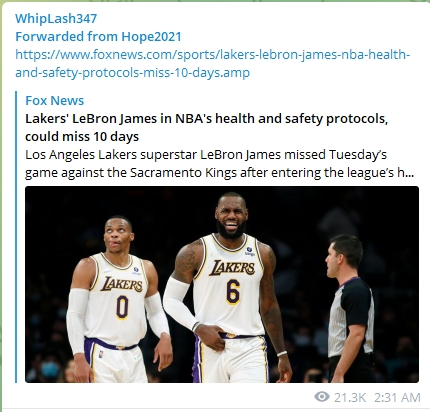Viewport: 430px width, 412px height.
Task: Click the "Forwarded from" label text
Action: point(66,36)
